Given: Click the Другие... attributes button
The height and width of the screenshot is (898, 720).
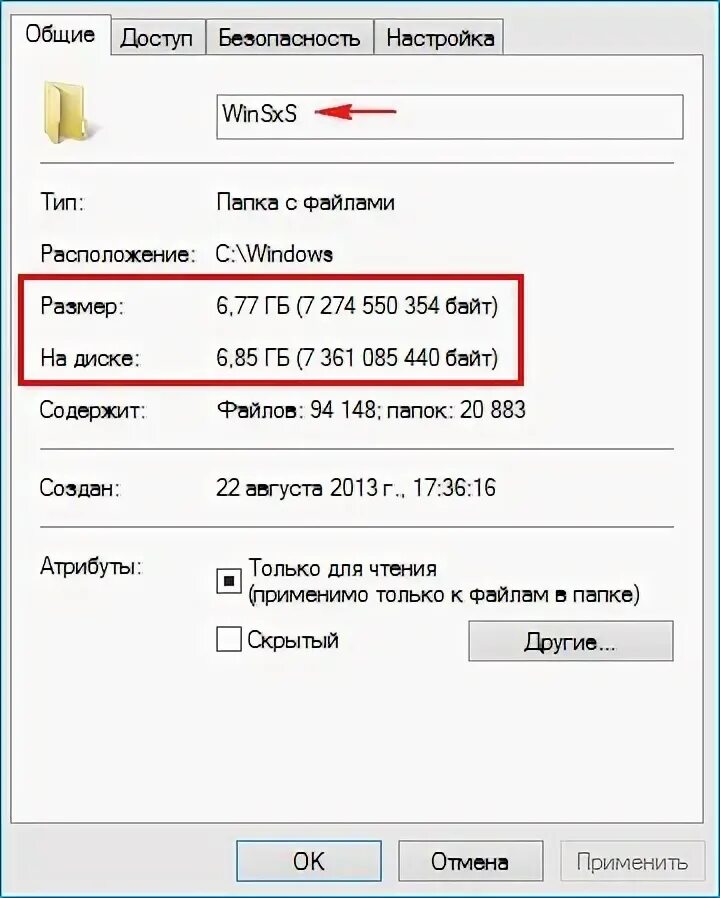Looking at the screenshot, I should [571, 641].
